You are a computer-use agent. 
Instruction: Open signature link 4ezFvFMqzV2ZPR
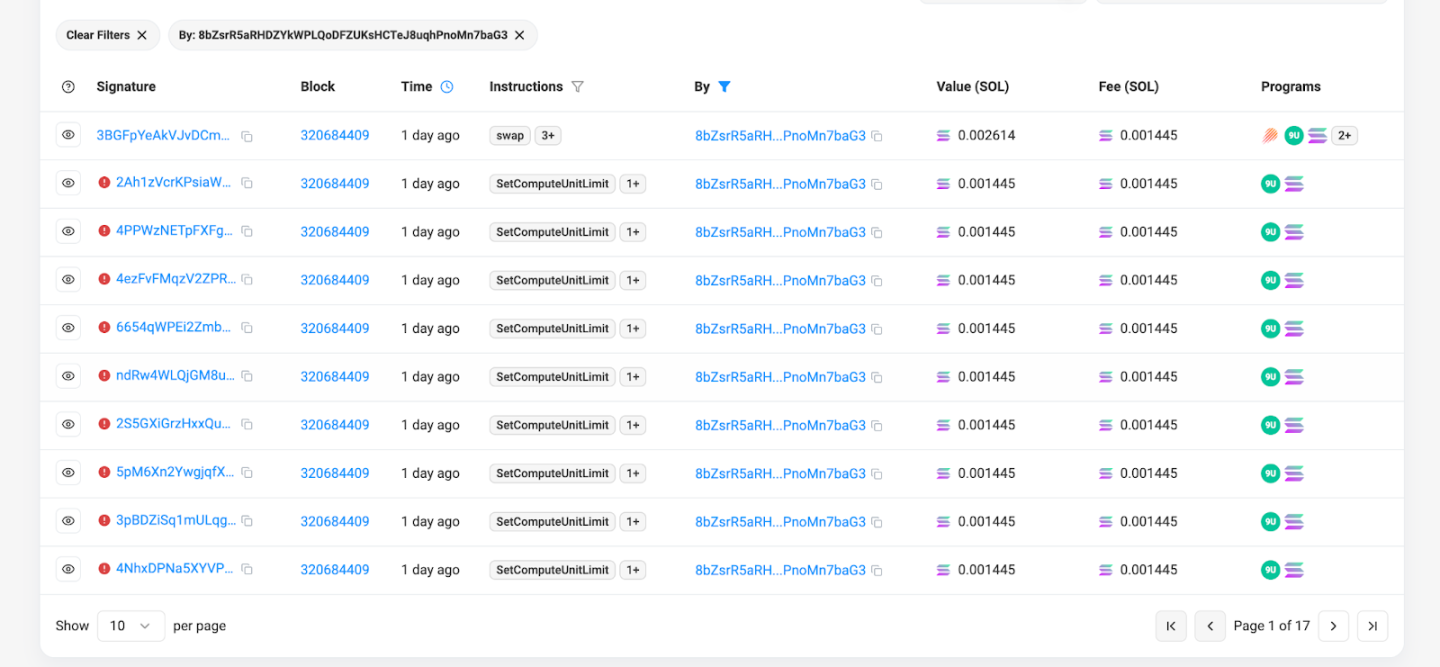coord(176,280)
